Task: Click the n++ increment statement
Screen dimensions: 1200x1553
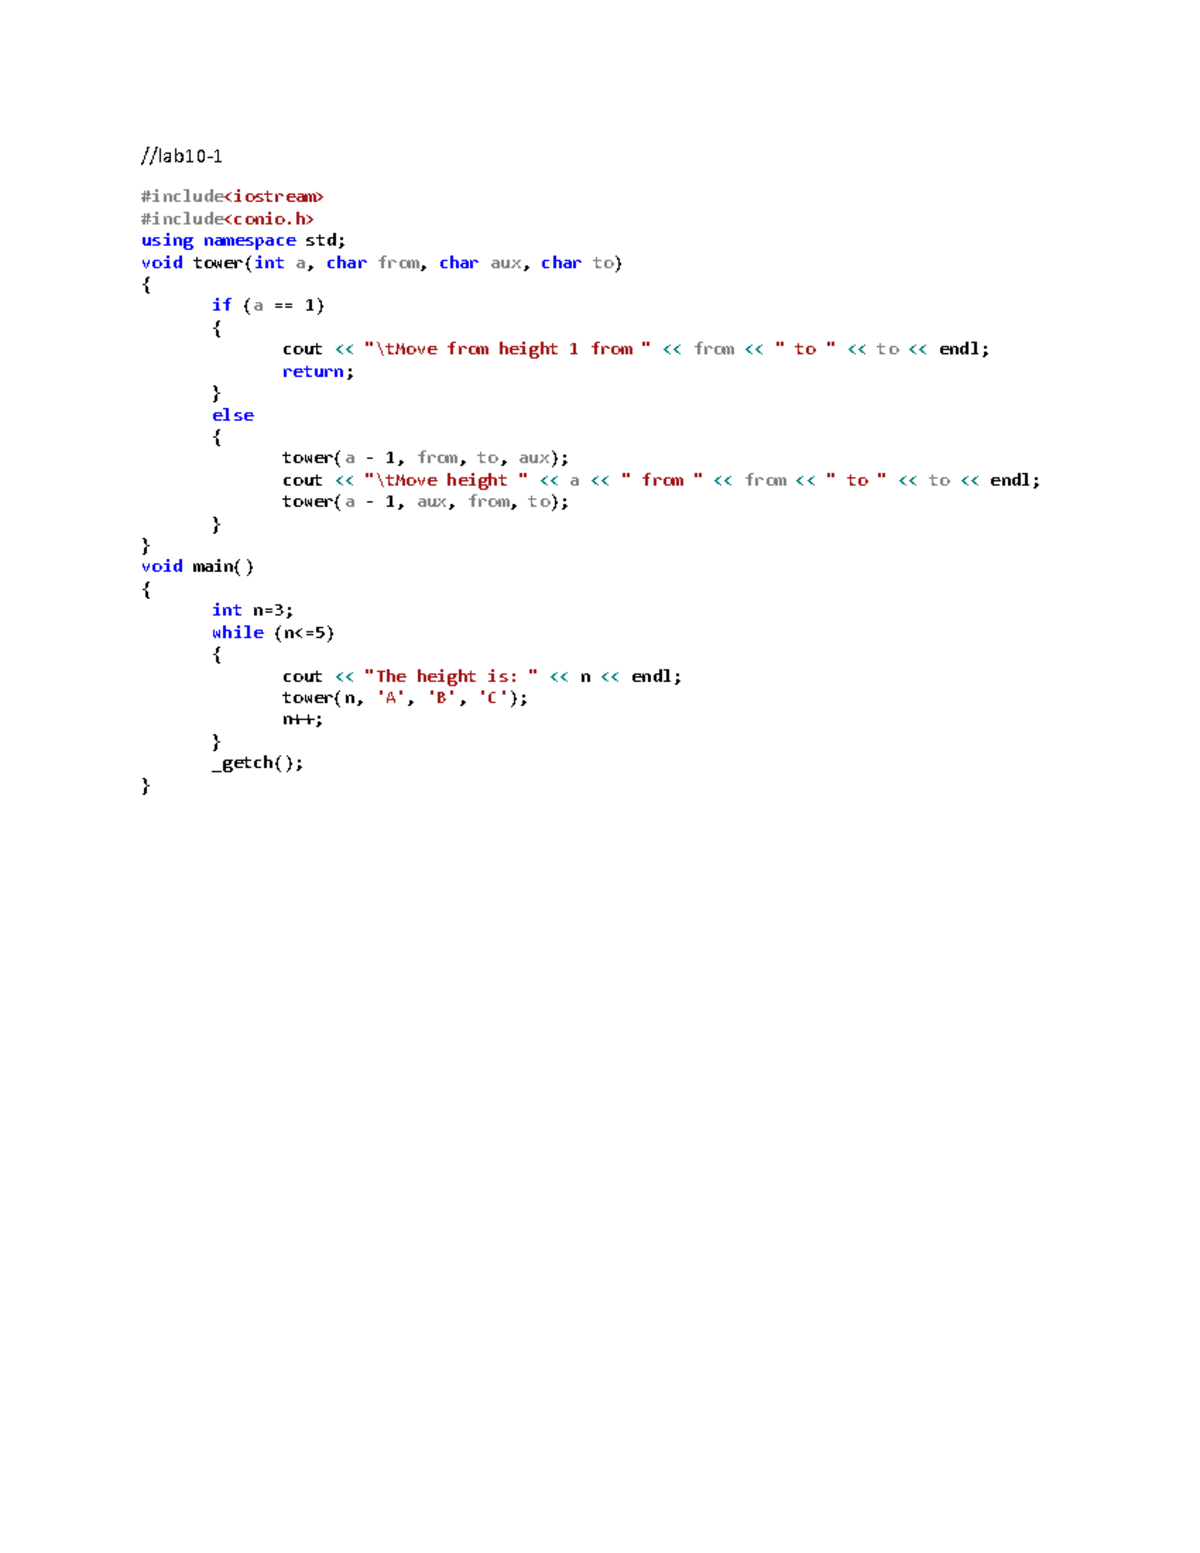Action: 302,718
